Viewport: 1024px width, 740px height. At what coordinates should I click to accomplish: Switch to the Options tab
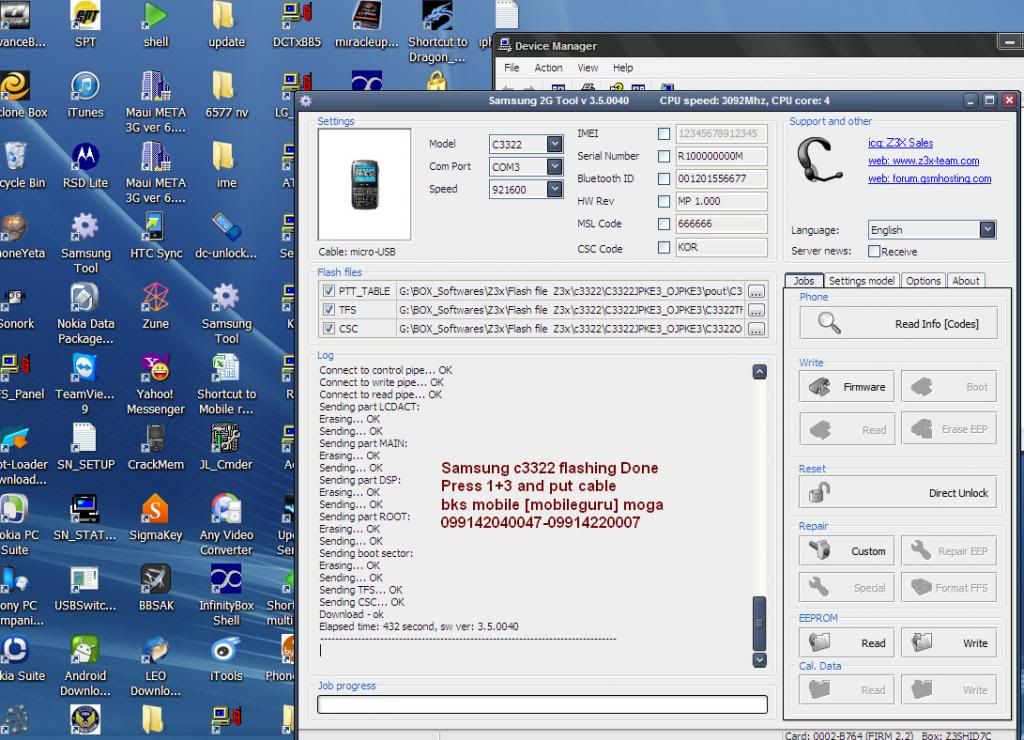pos(923,280)
